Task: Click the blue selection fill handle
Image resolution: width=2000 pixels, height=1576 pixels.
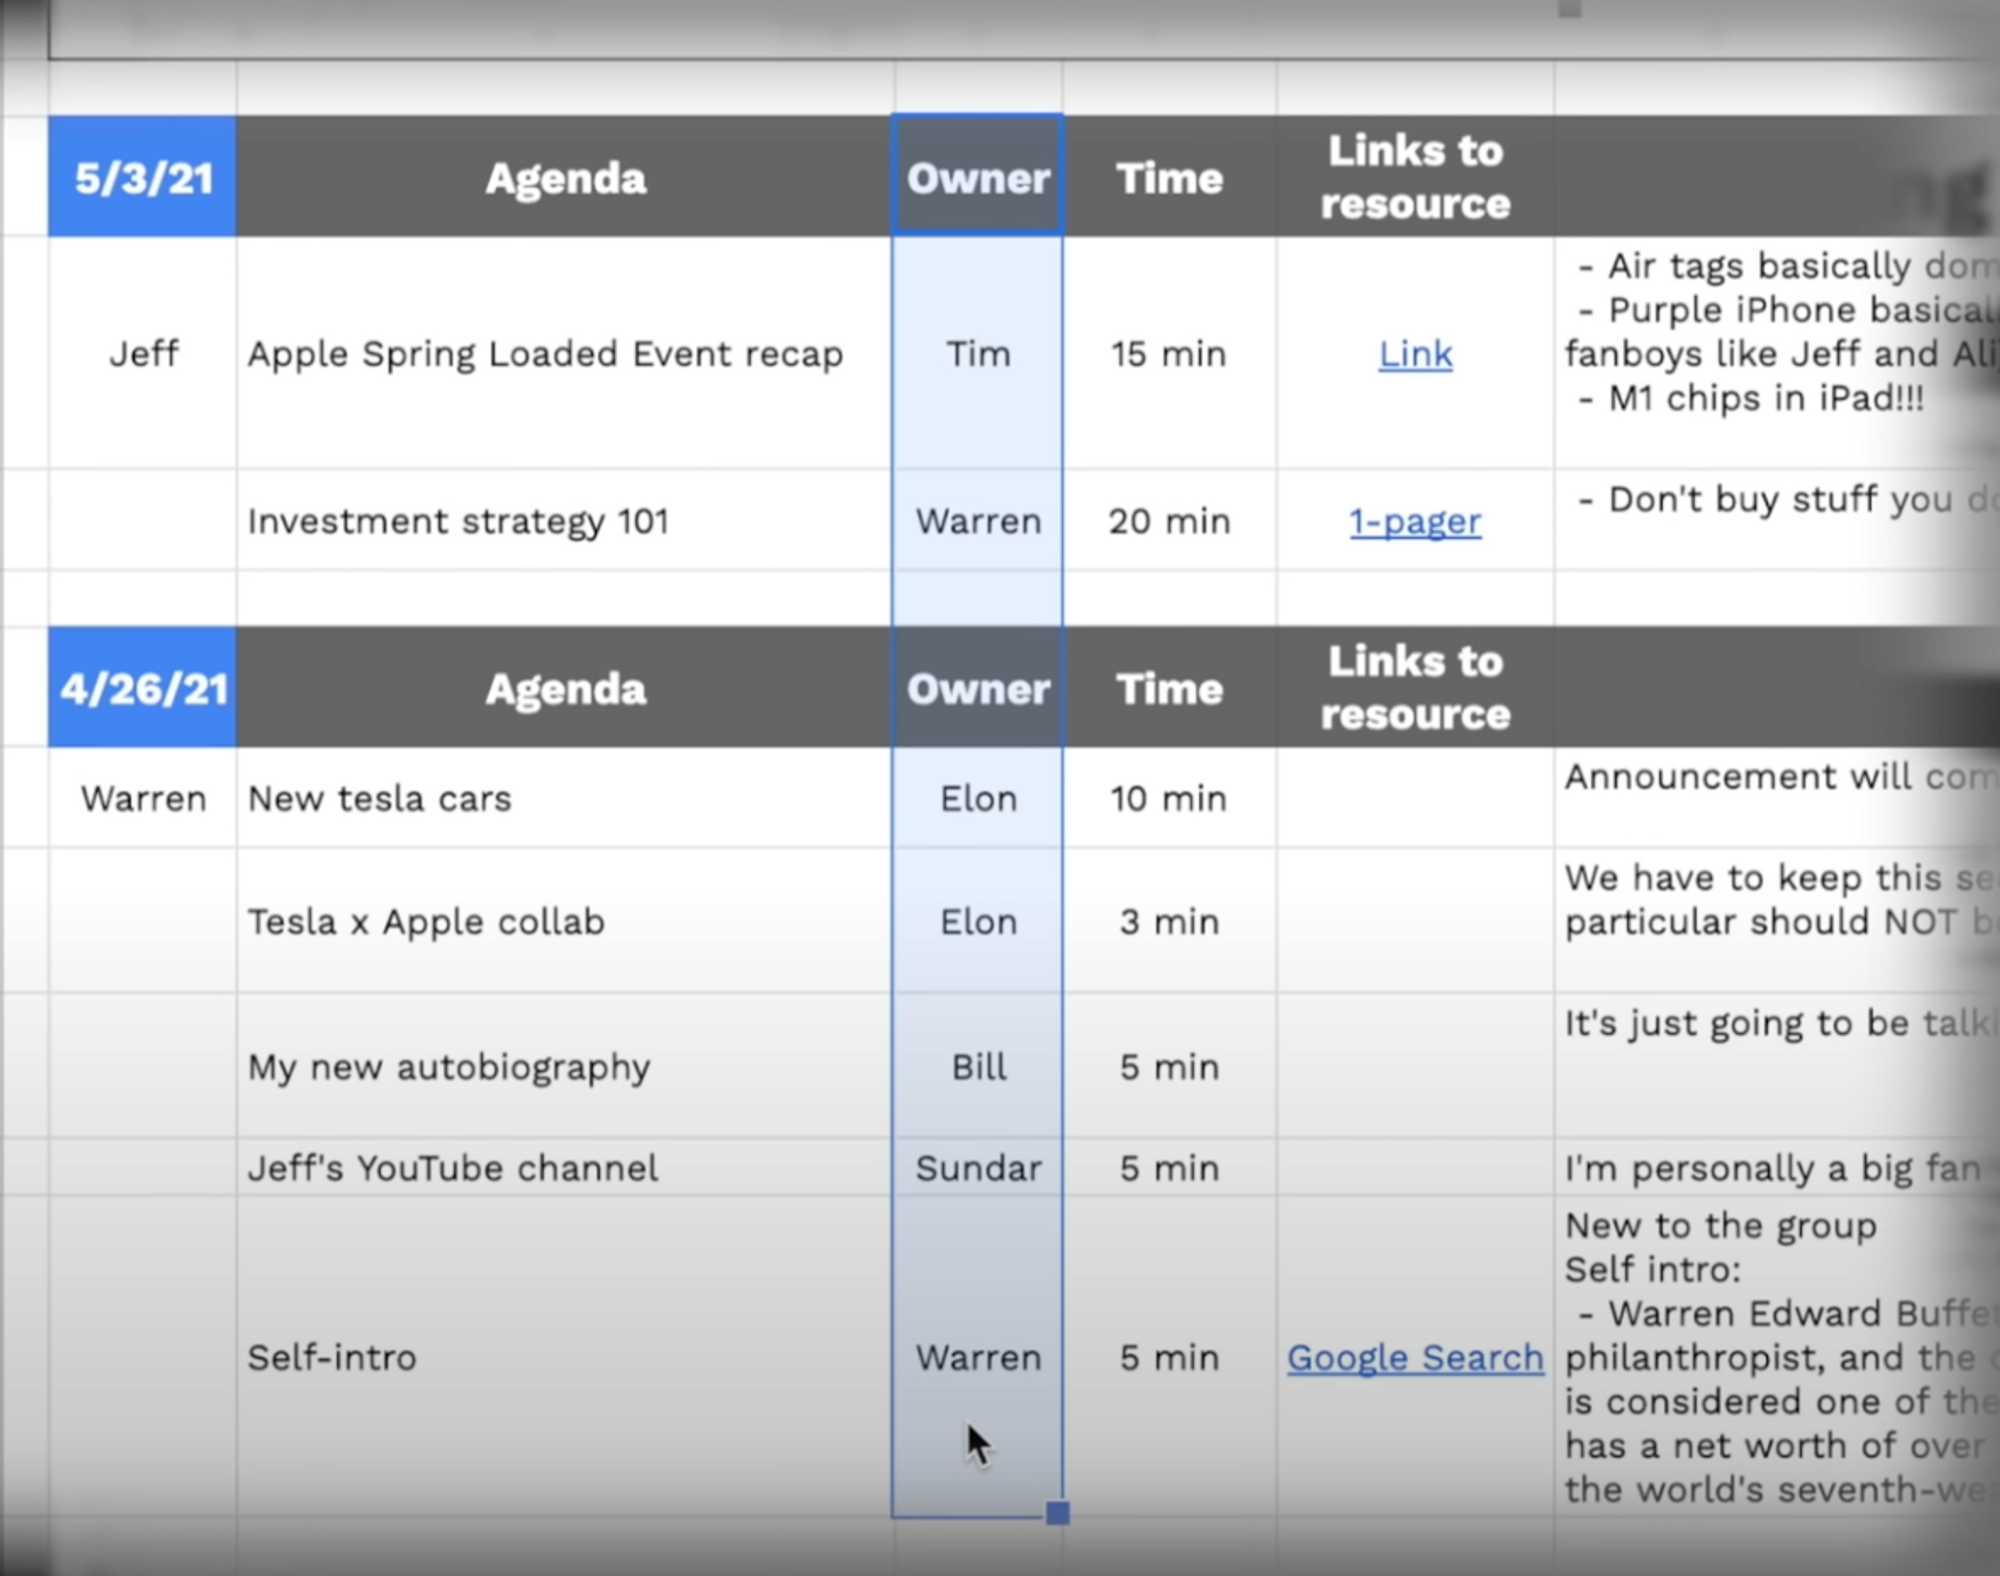Action: (x=1058, y=1513)
